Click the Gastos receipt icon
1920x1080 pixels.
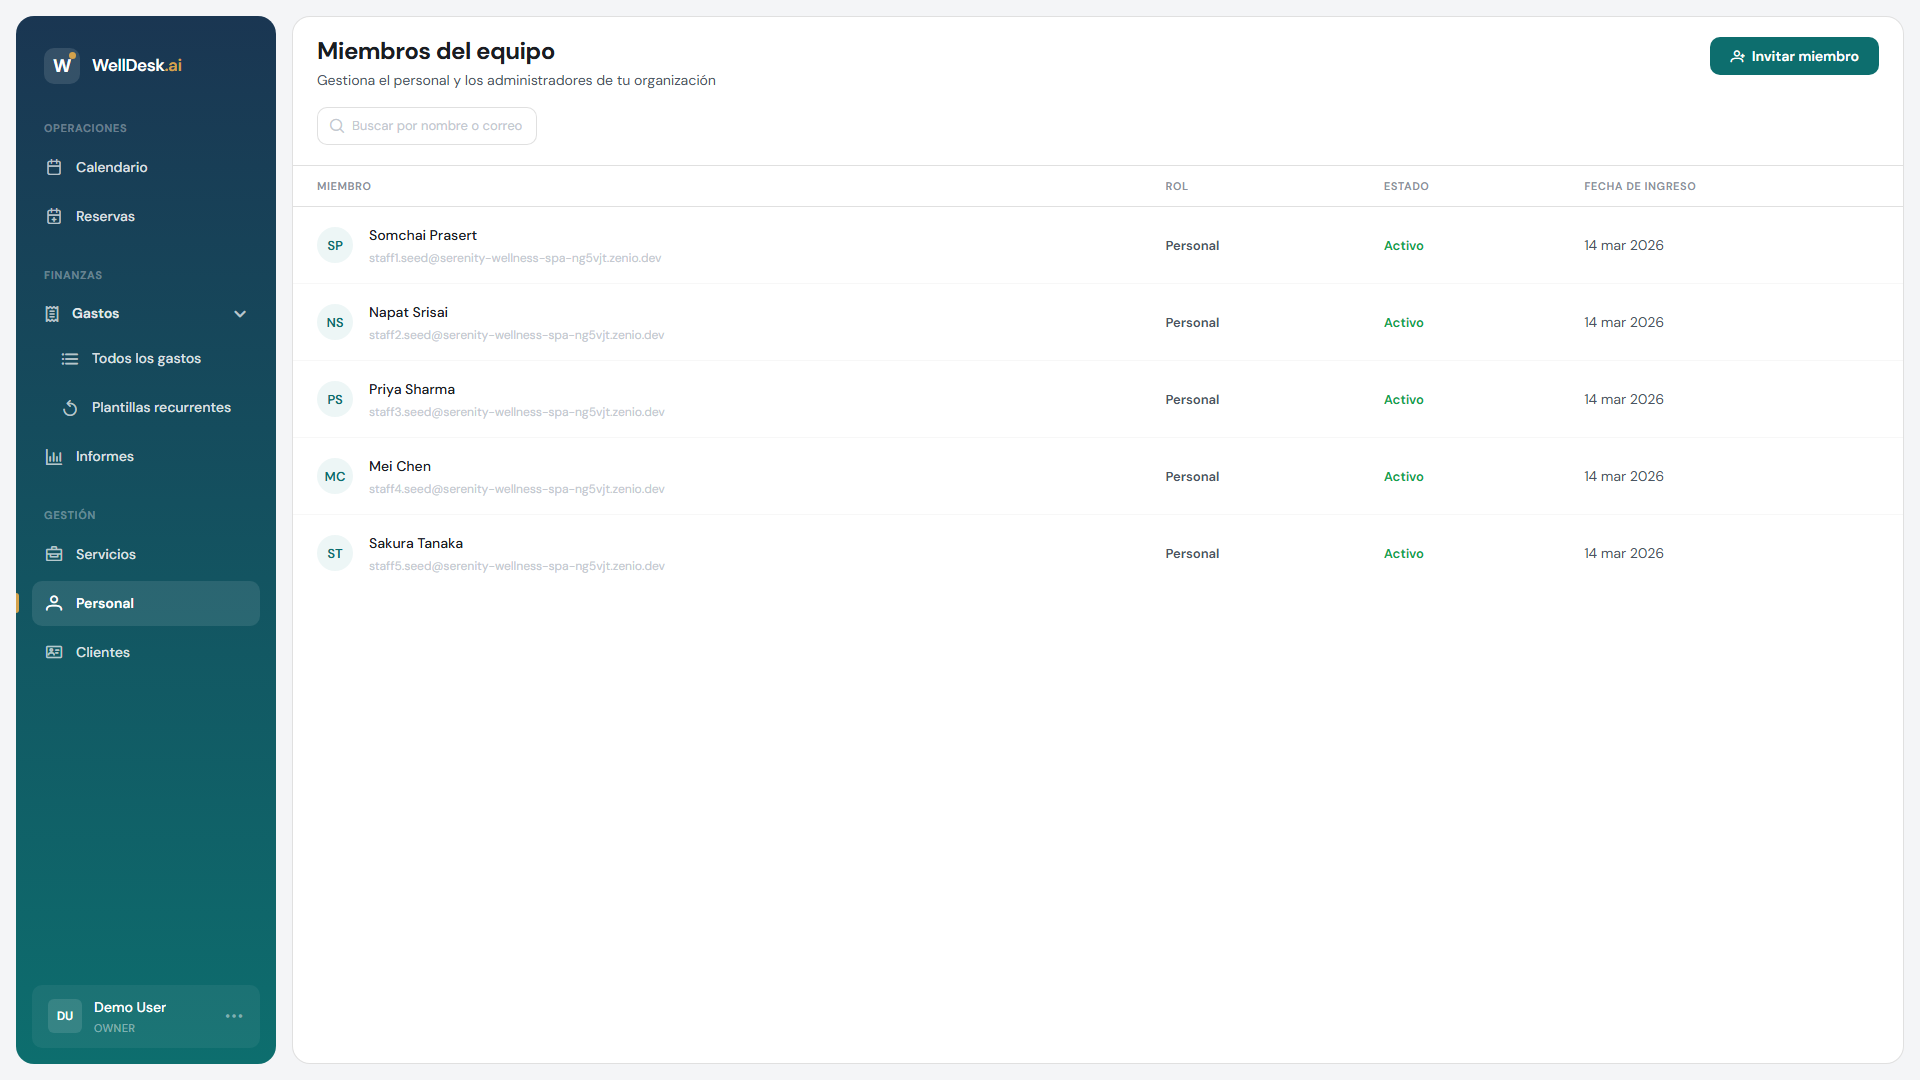(52, 314)
